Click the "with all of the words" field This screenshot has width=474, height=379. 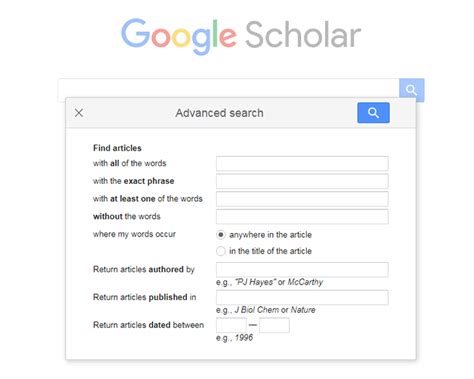click(302, 163)
